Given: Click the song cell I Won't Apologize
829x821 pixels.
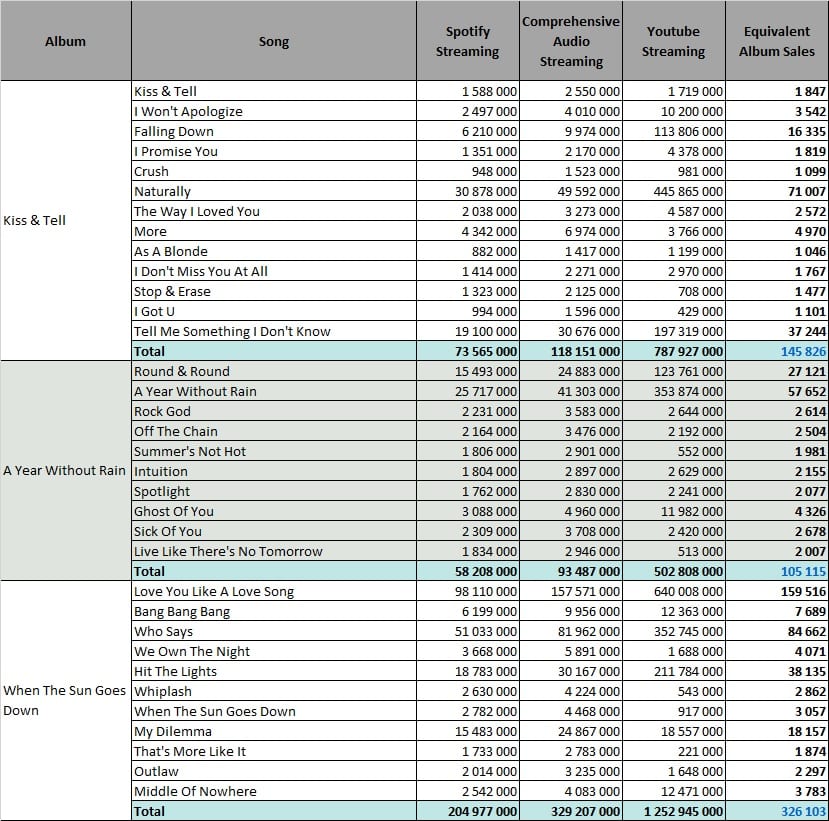Looking at the screenshot, I should coord(274,111).
